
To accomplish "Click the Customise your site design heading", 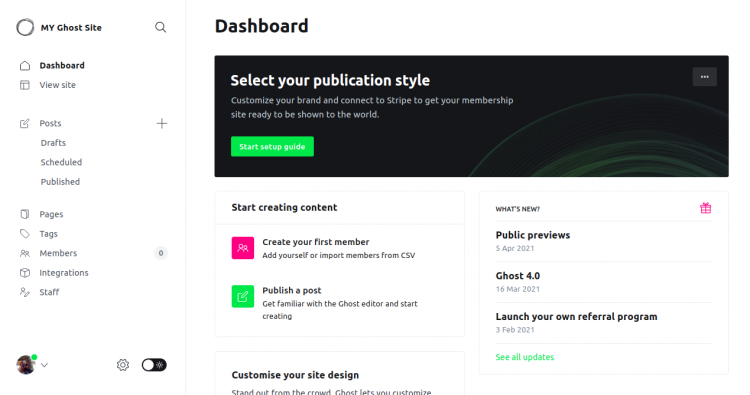I will pyautogui.click(x=295, y=375).
